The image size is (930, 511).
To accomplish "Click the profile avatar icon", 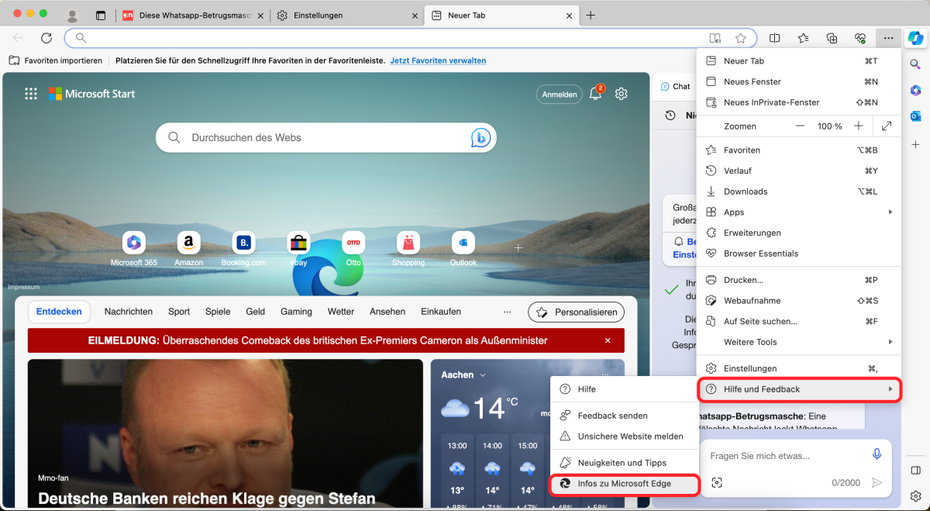I will (x=72, y=15).
